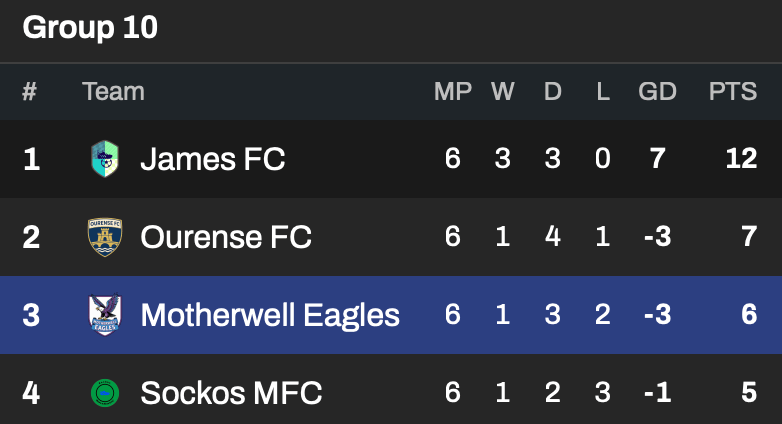This screenshot has height=424, width=782.
Task: Sort by the GD column header
Action: pyautogui.click(x=657, y=92)
